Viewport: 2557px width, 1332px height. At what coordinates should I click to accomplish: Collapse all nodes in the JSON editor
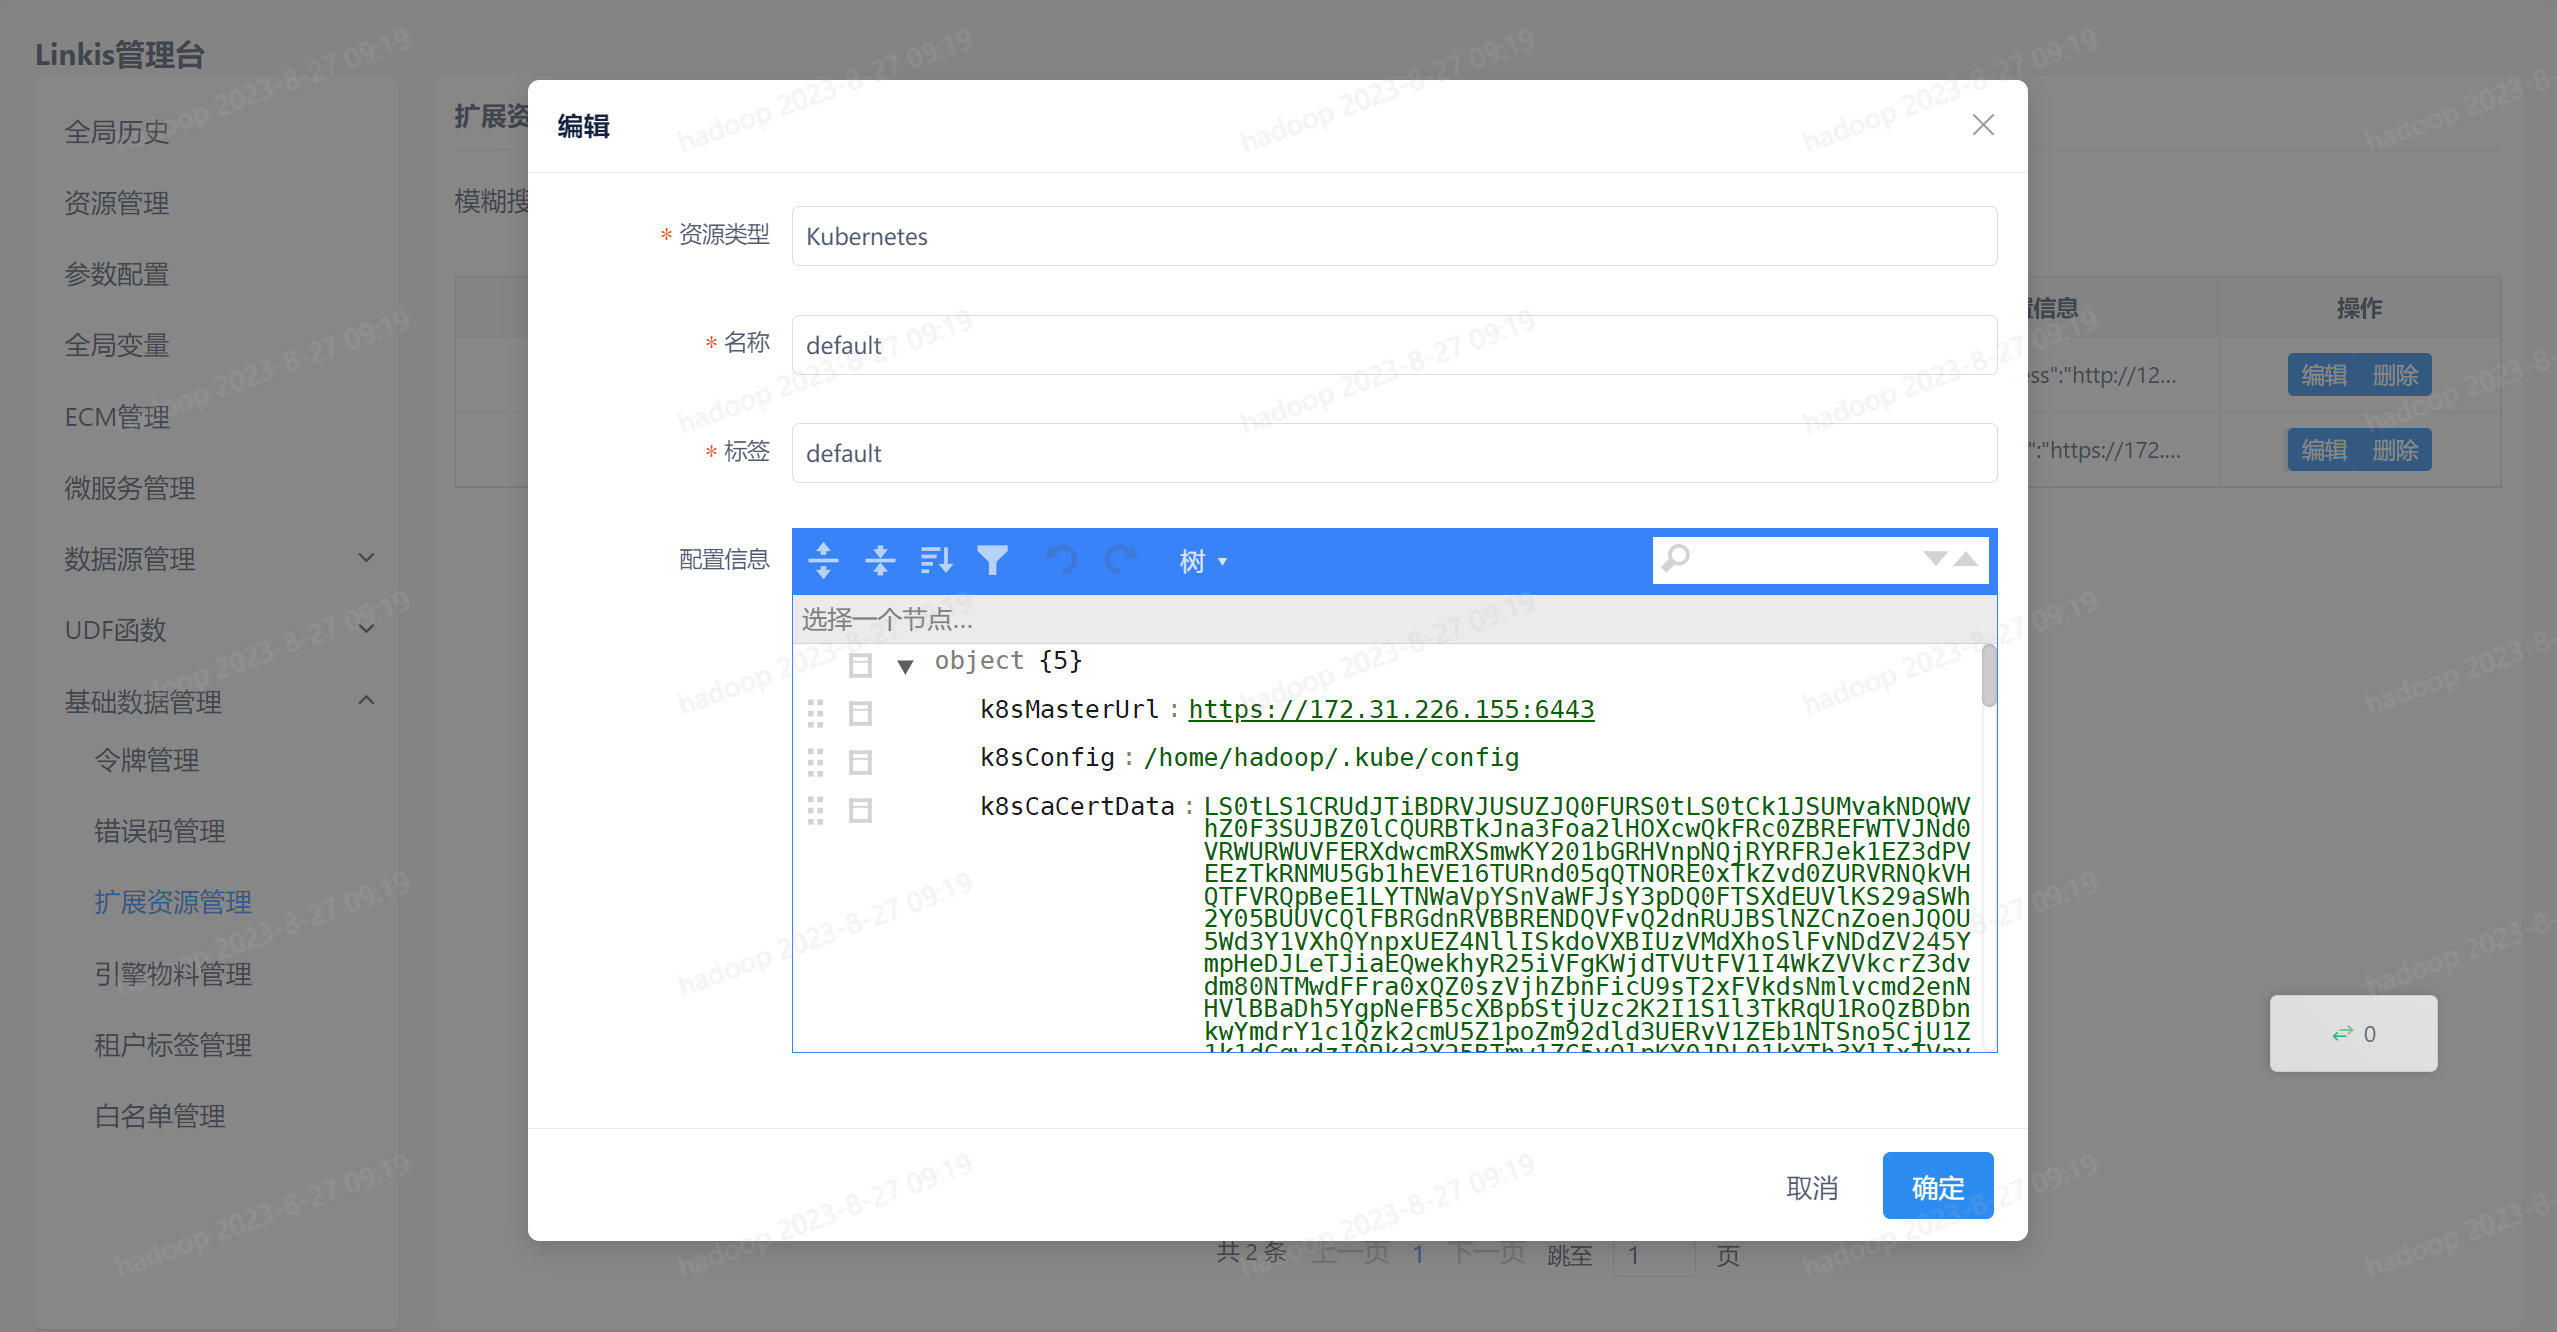[x=881, y=560]
